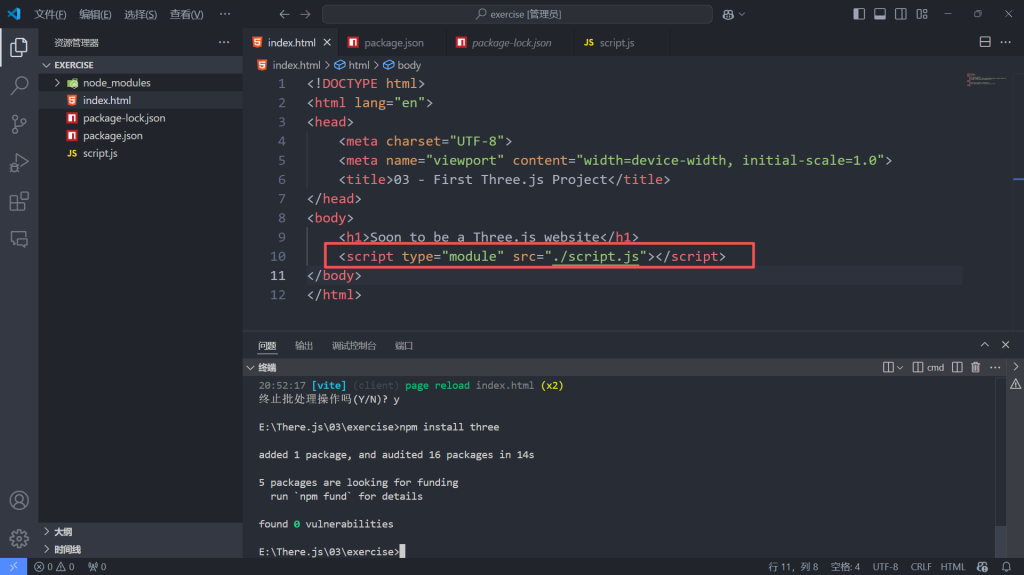Open the Search view in activity bar

click(x=18, y=86)
